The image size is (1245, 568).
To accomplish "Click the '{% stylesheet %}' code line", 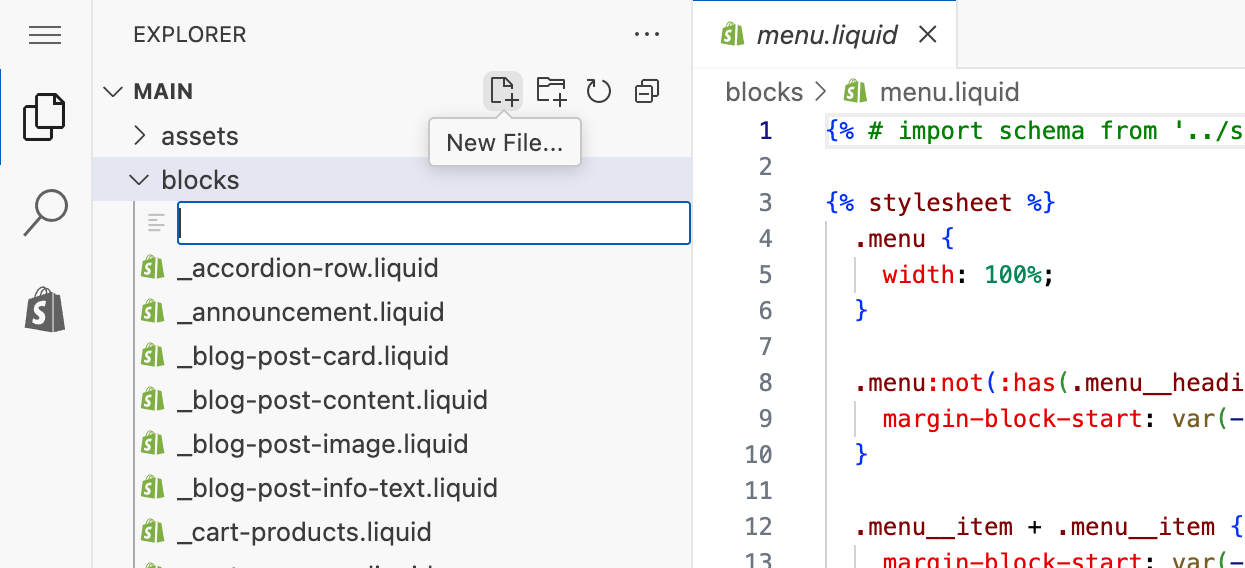I will tap(941, 202).
